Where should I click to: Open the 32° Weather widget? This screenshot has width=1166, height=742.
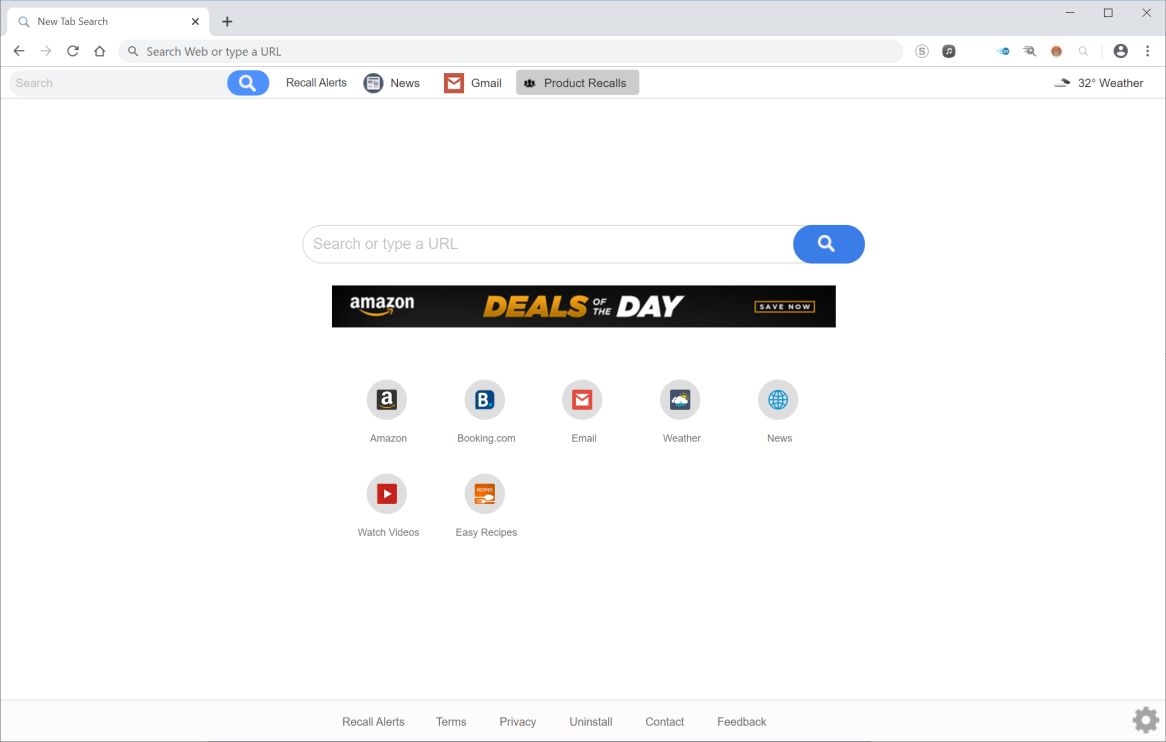(x=1098, y=83)
